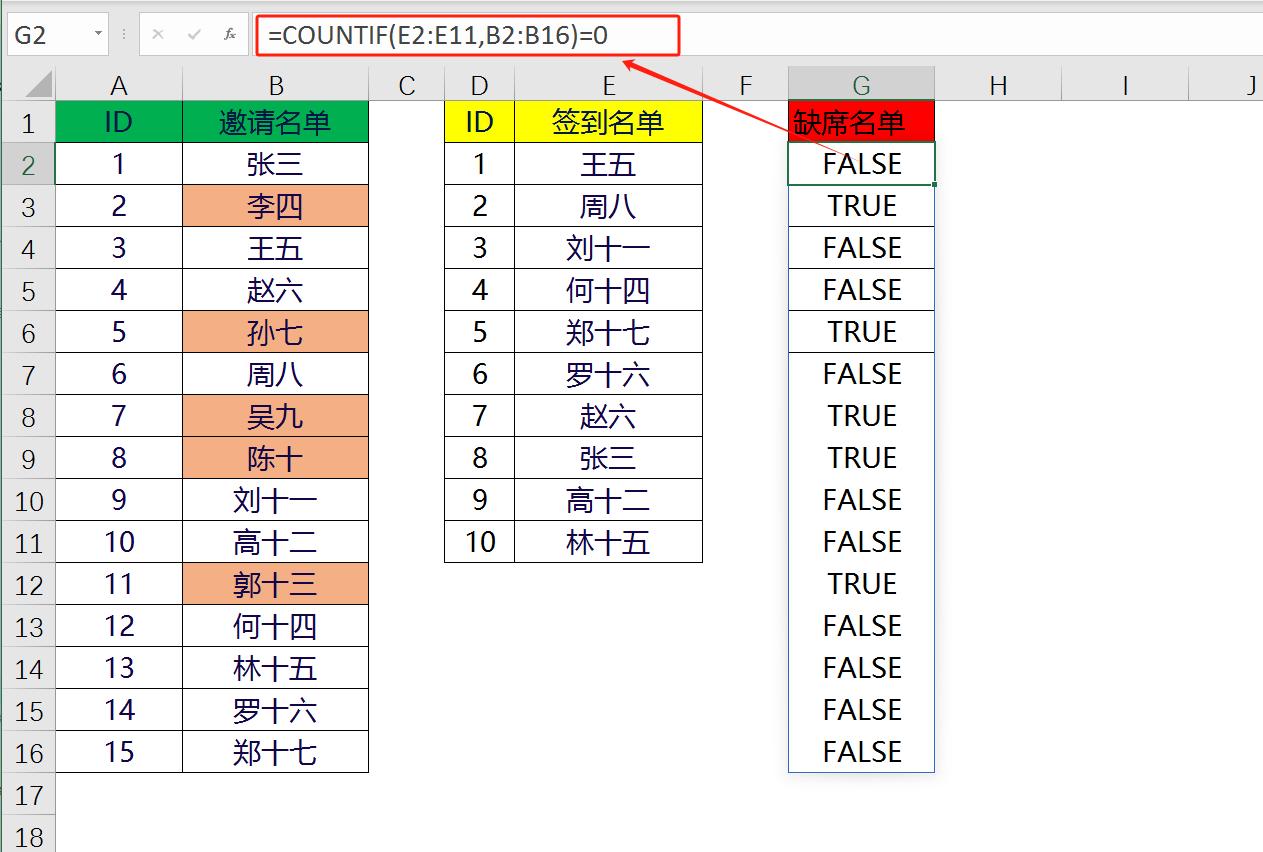Expand the Name Box dropdown arrow
Image resolution: width=1263 pixels, height=852 pixels.
tap(98, 35)
